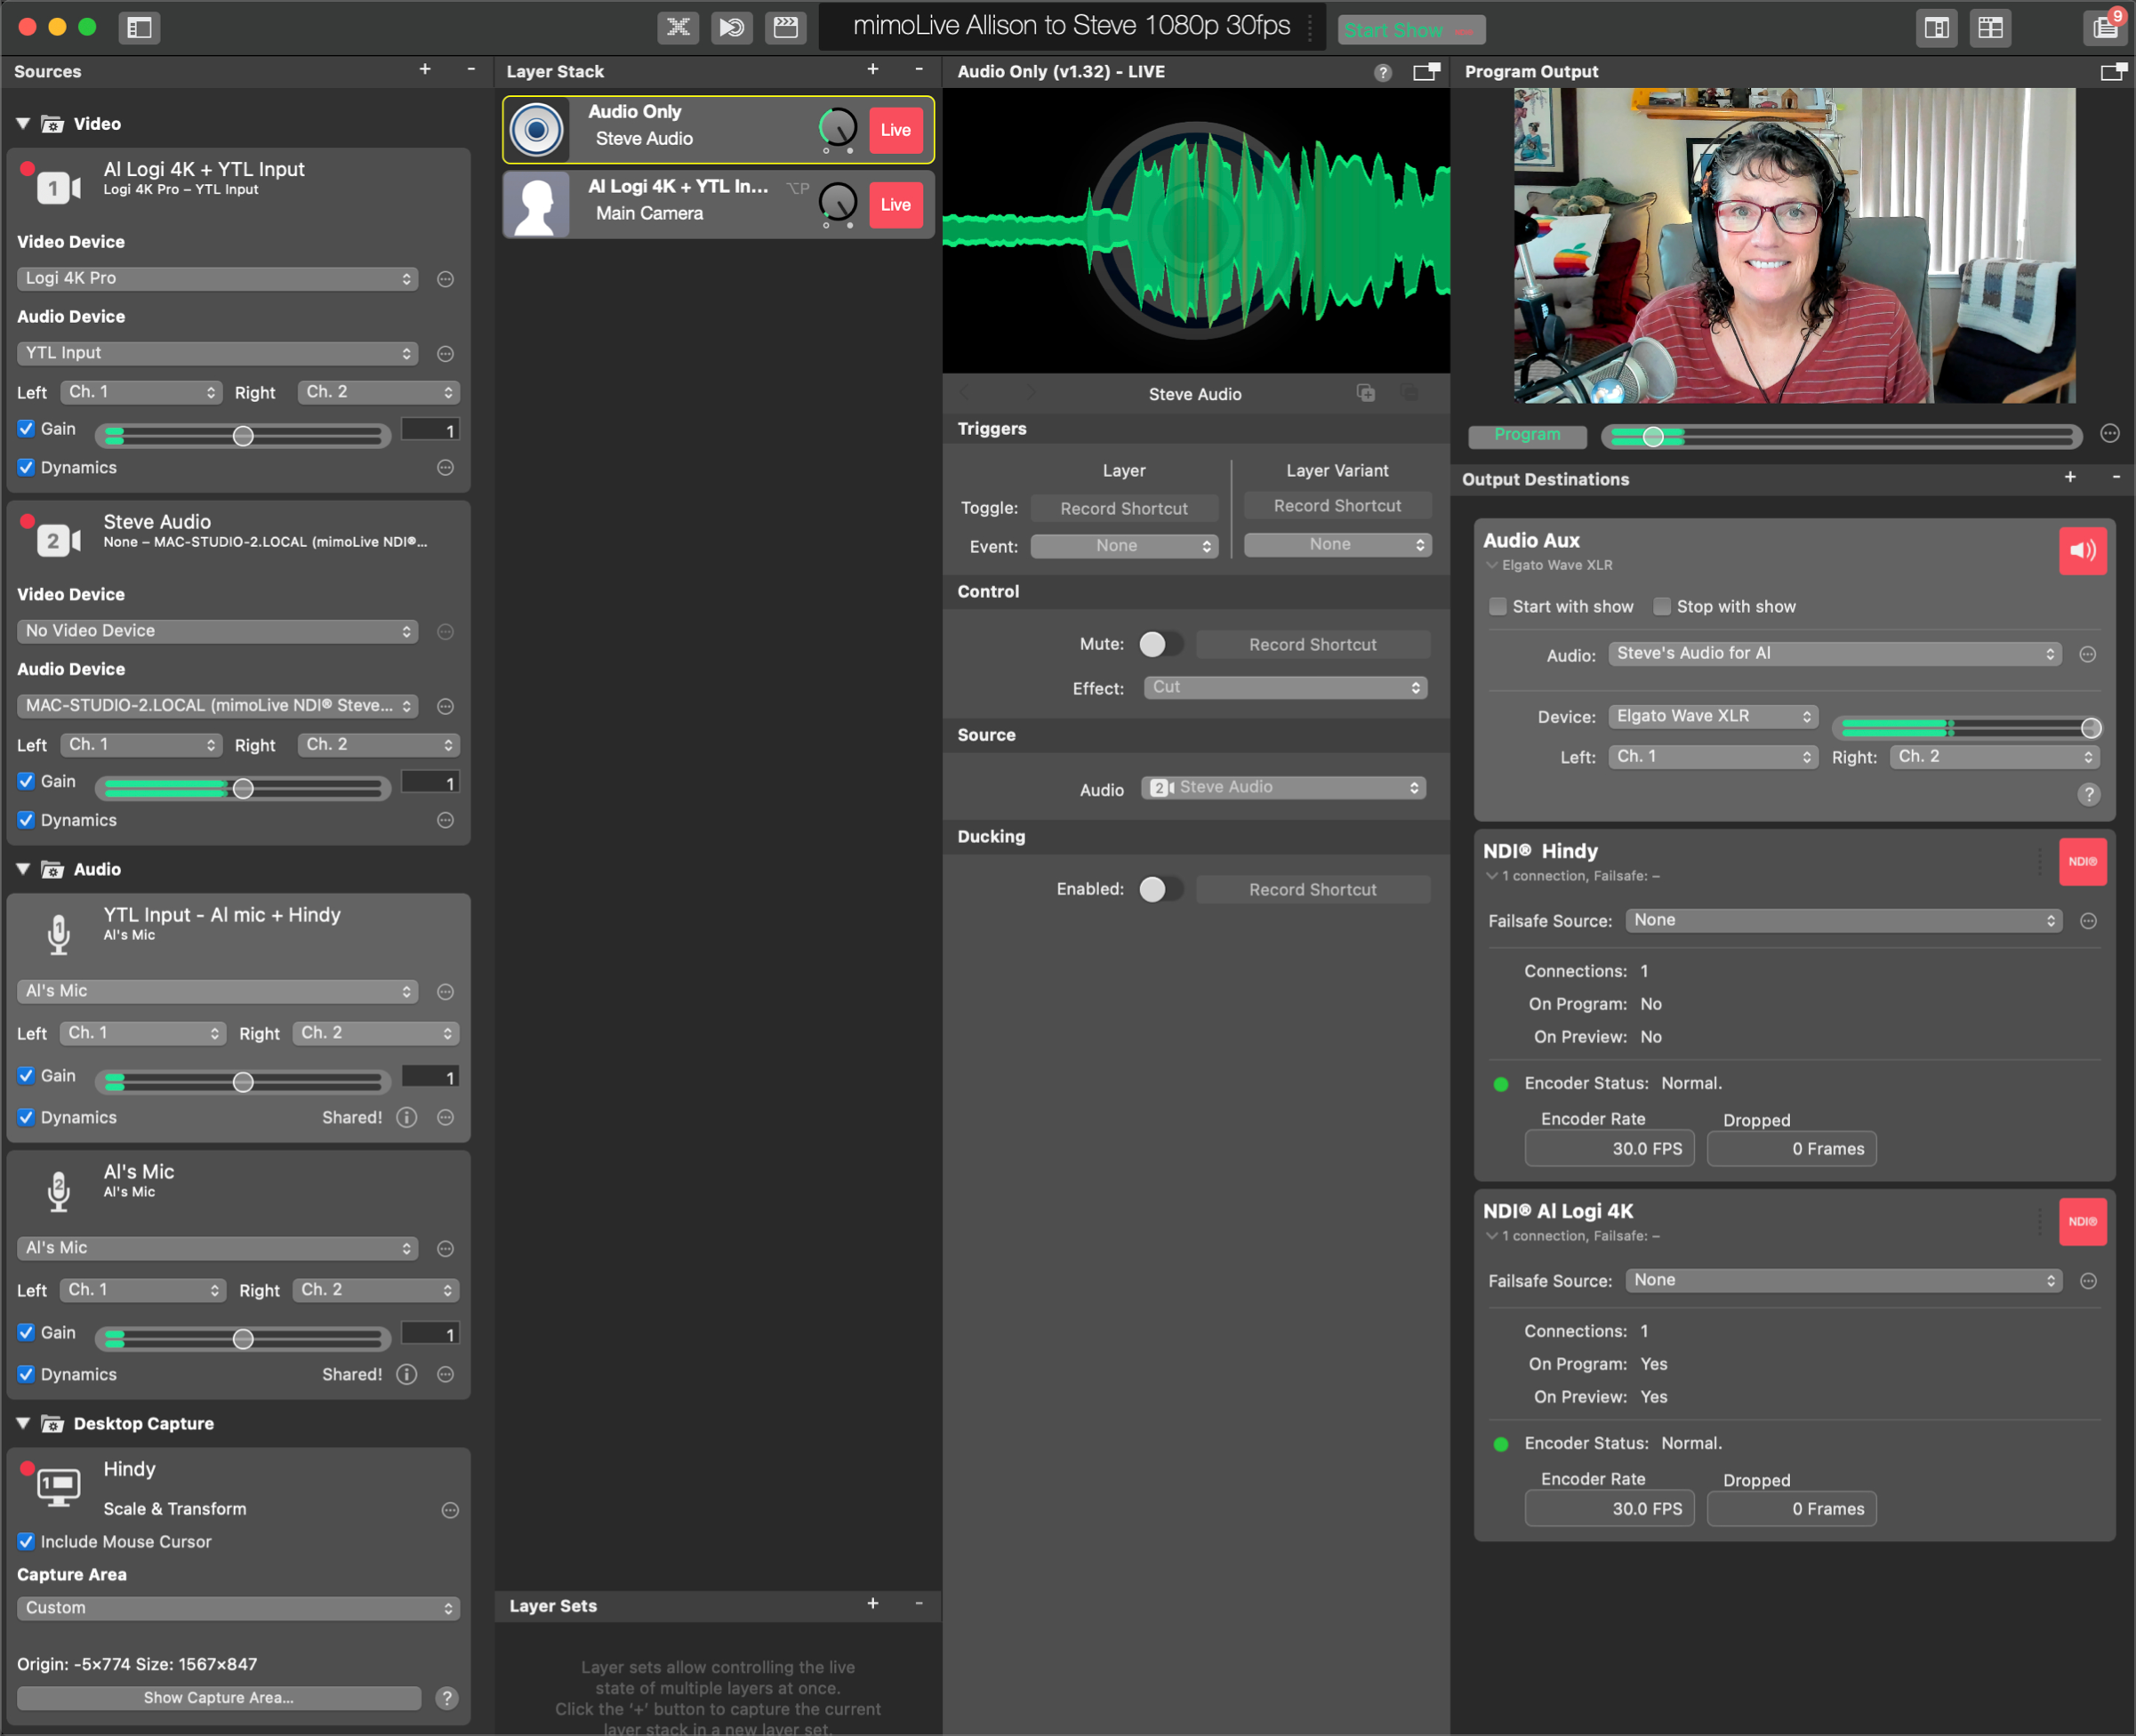
Task: Click the Program audio button
Action: [x=1527, y=435]
